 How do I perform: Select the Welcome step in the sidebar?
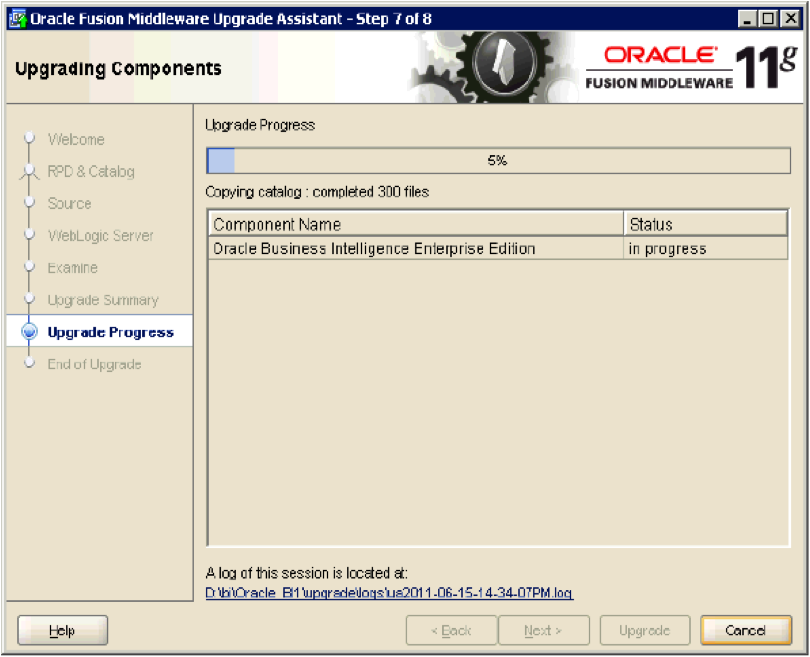pos(76,139)
